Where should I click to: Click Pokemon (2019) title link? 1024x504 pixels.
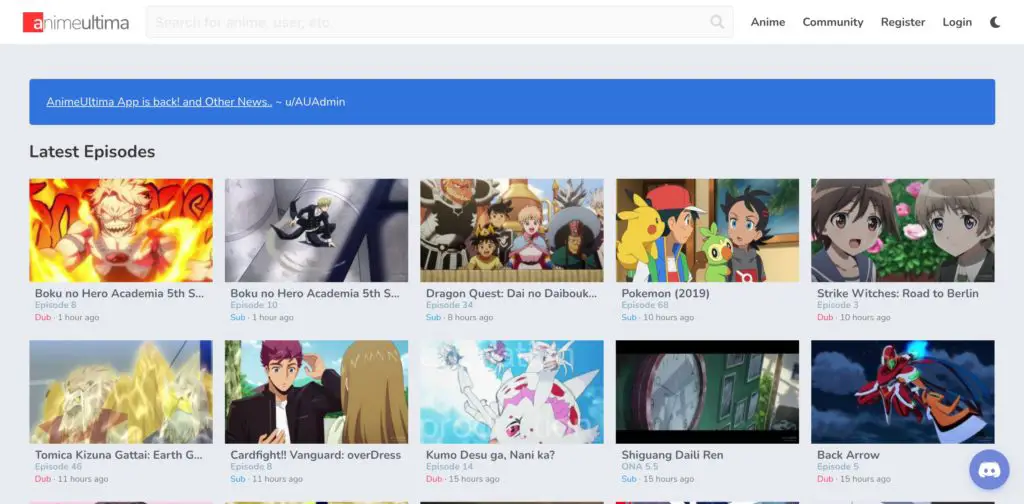665,294
